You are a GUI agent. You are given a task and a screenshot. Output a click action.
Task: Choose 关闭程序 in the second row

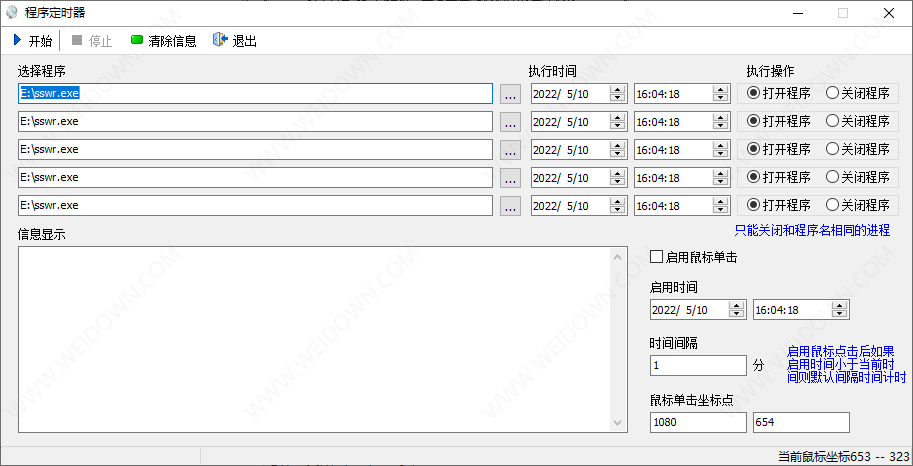[858, 121]
